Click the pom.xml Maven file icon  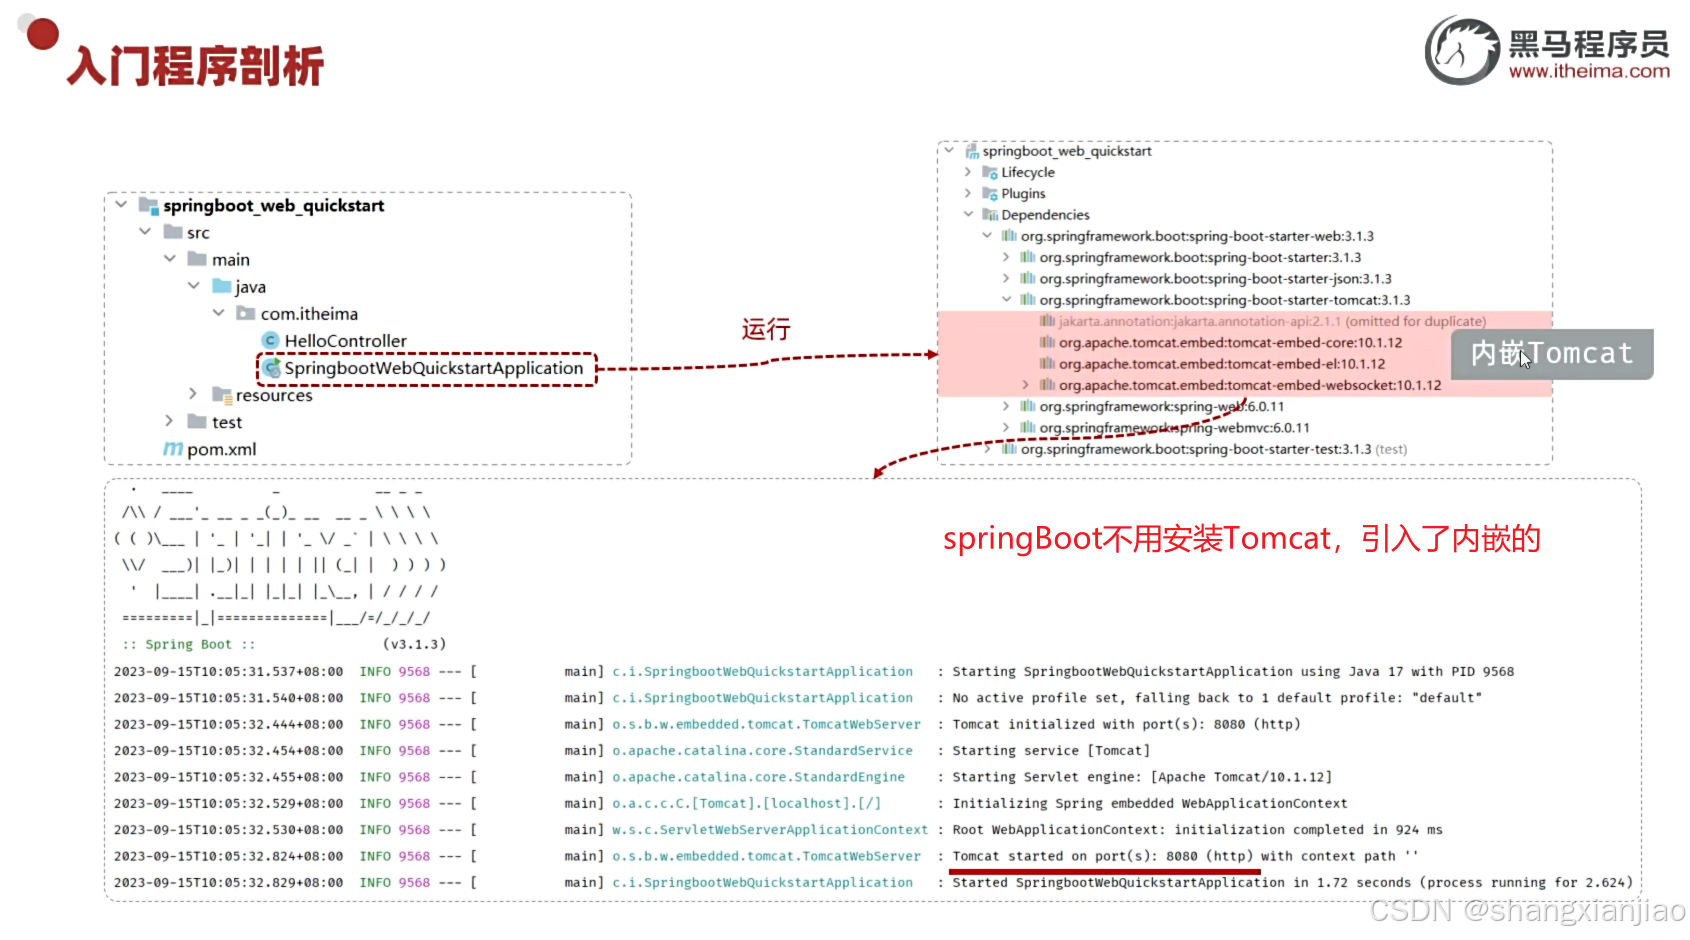pyautogui.click(x=173, y=450)
